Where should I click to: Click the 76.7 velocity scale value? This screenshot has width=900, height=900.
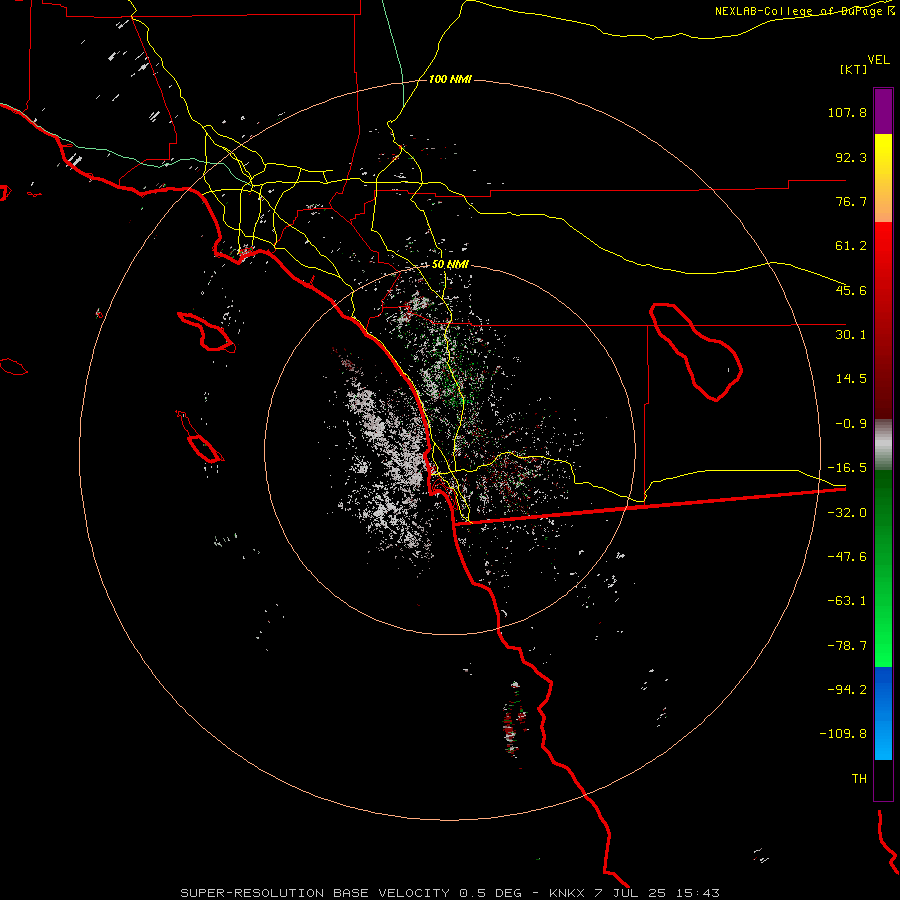point(851,201)
